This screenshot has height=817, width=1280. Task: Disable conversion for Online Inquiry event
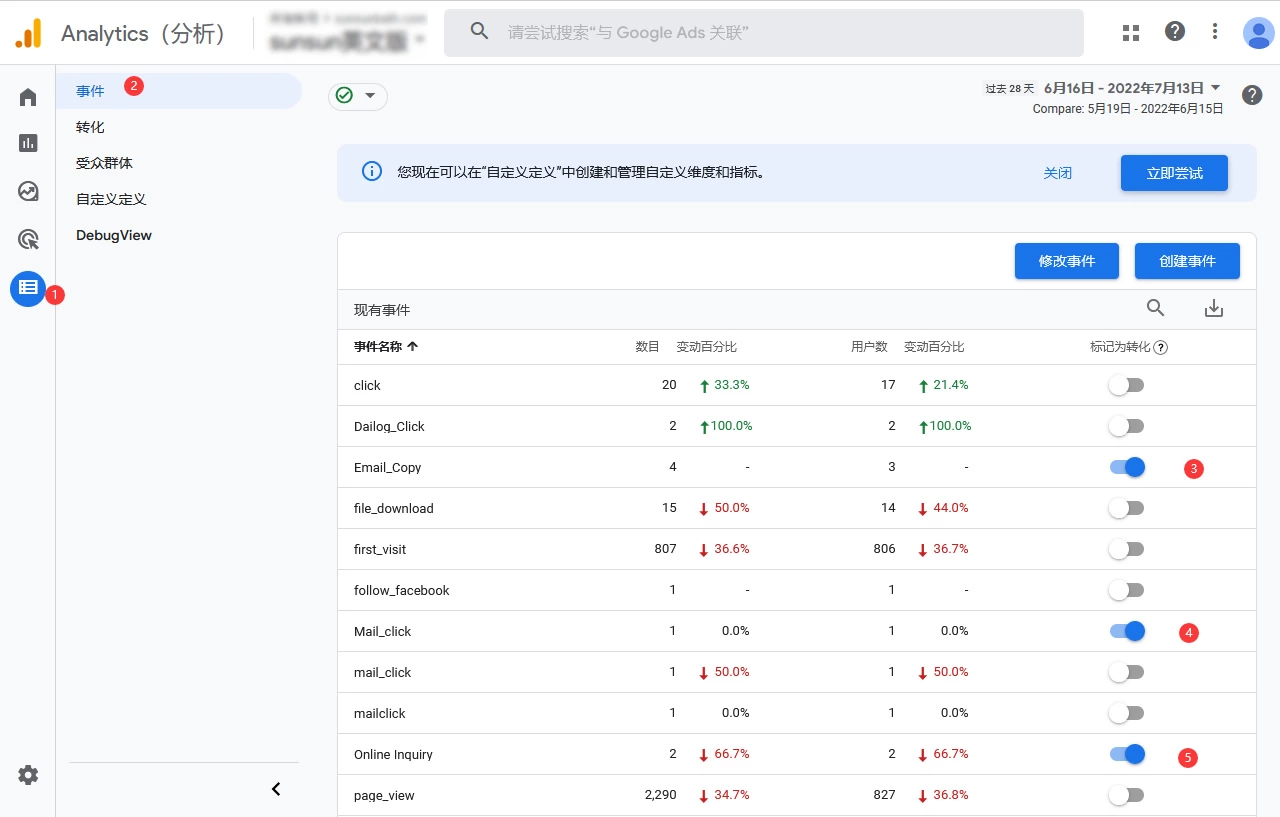pos(1127,754)
